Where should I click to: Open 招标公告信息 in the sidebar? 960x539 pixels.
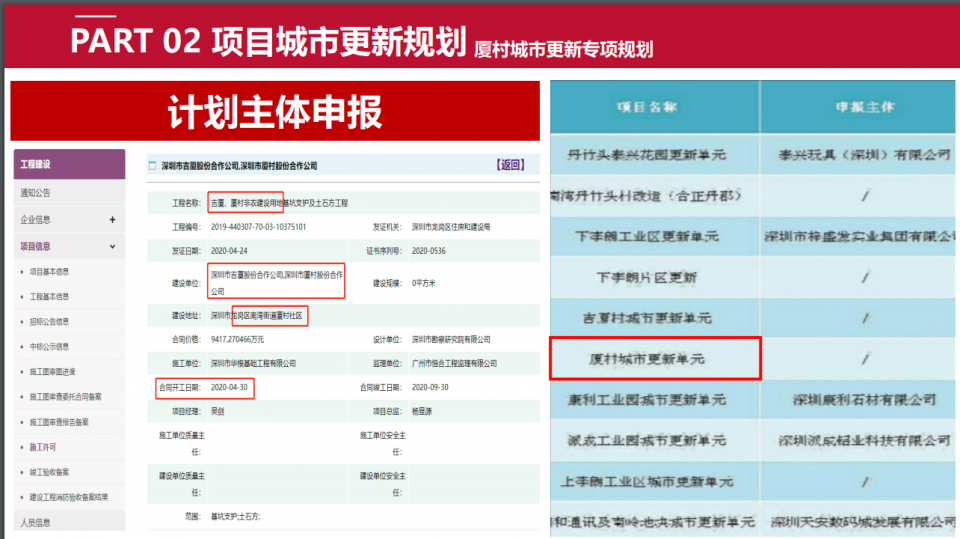50,322
